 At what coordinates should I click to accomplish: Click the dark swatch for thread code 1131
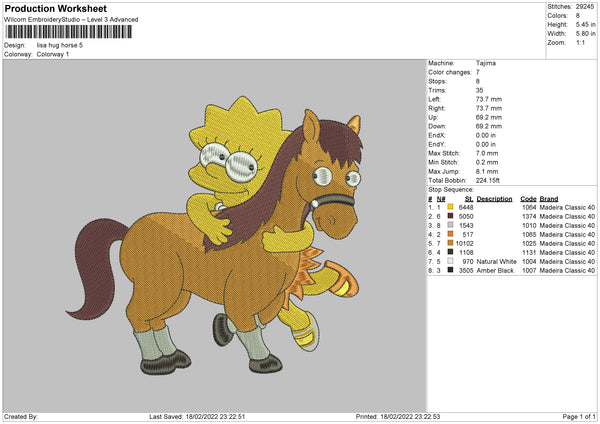tap(450, 252)
